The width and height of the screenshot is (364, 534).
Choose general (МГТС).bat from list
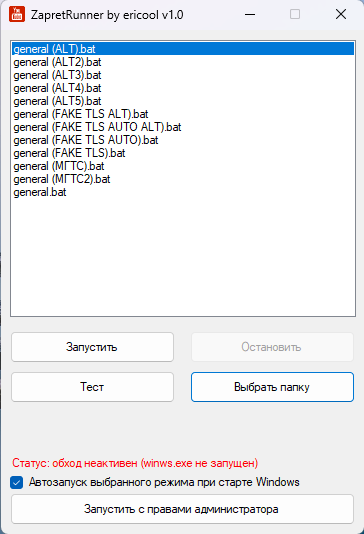[183, 166]
